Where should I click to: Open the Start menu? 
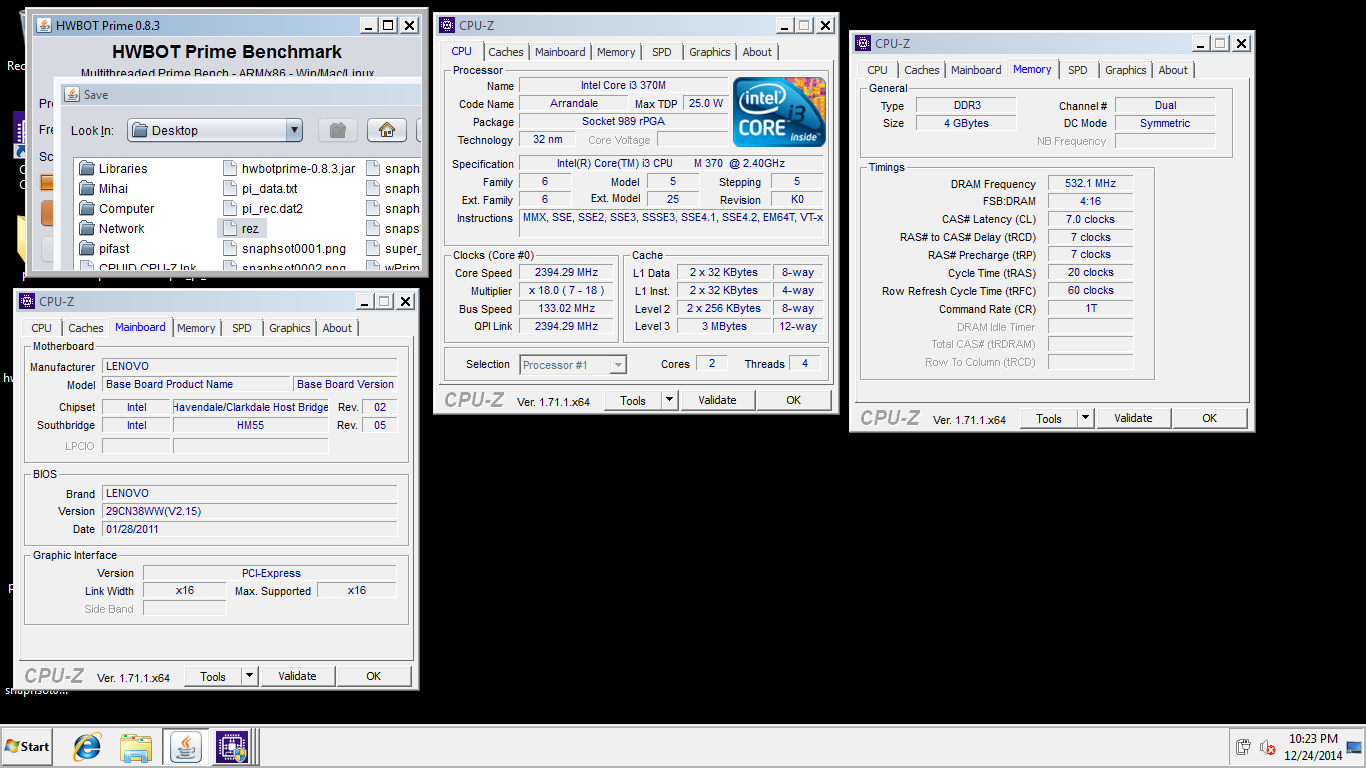pos(27,747)
